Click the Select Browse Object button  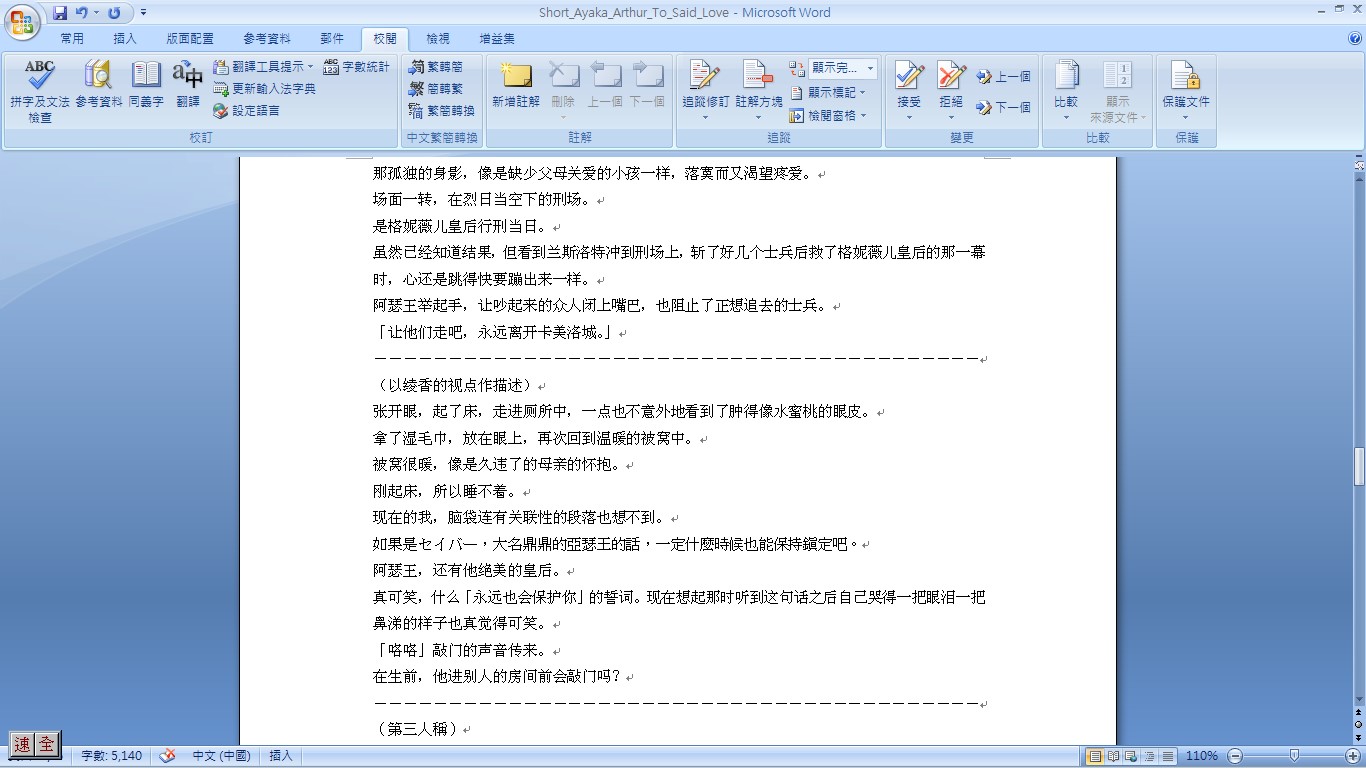(x=1358, y=724)
